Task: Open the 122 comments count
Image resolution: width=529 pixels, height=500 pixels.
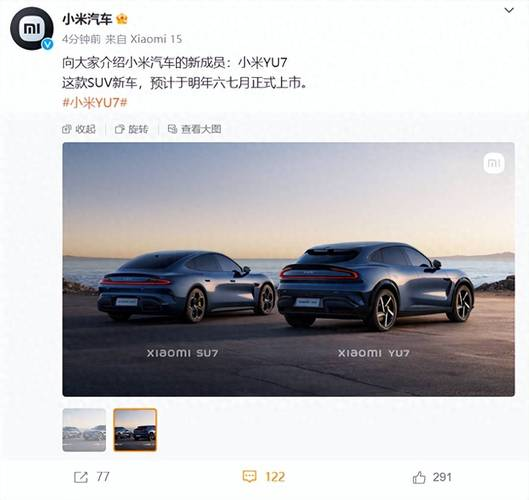Action: click(x=275, y=477)
